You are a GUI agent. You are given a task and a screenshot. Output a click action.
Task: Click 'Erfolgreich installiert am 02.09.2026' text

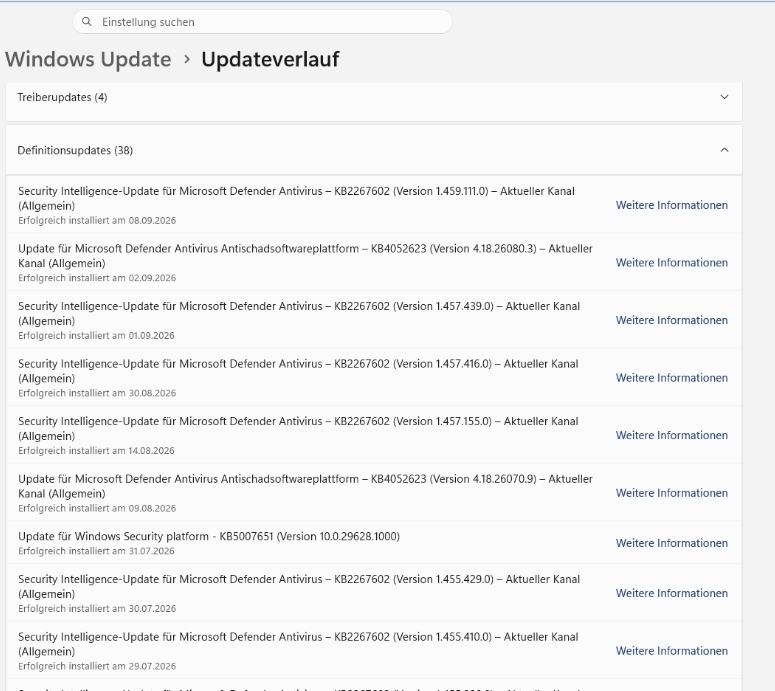[97, 278]
